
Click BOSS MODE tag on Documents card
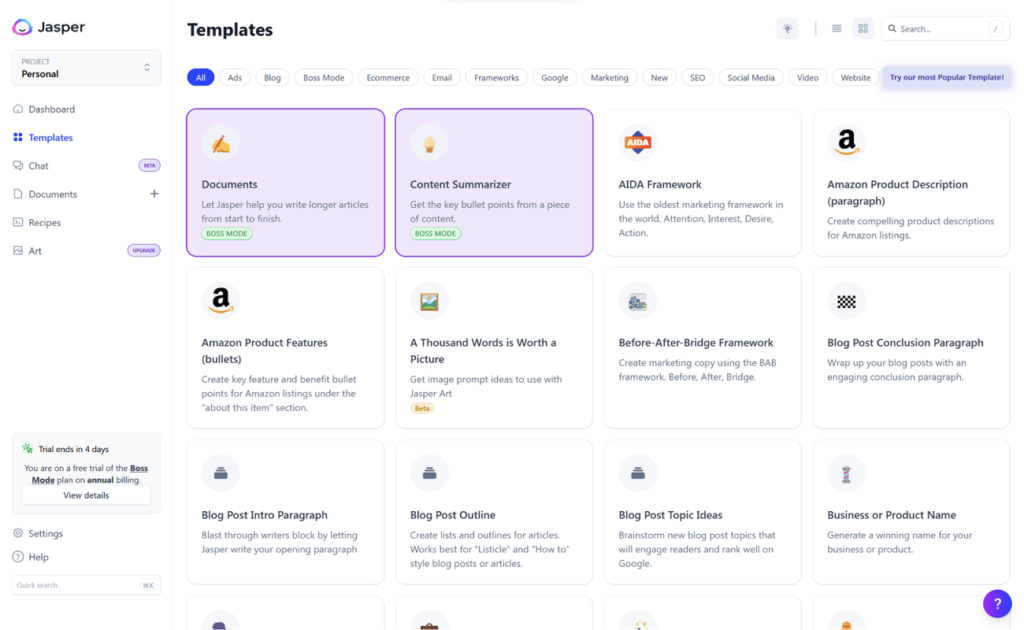click(227, 233)
